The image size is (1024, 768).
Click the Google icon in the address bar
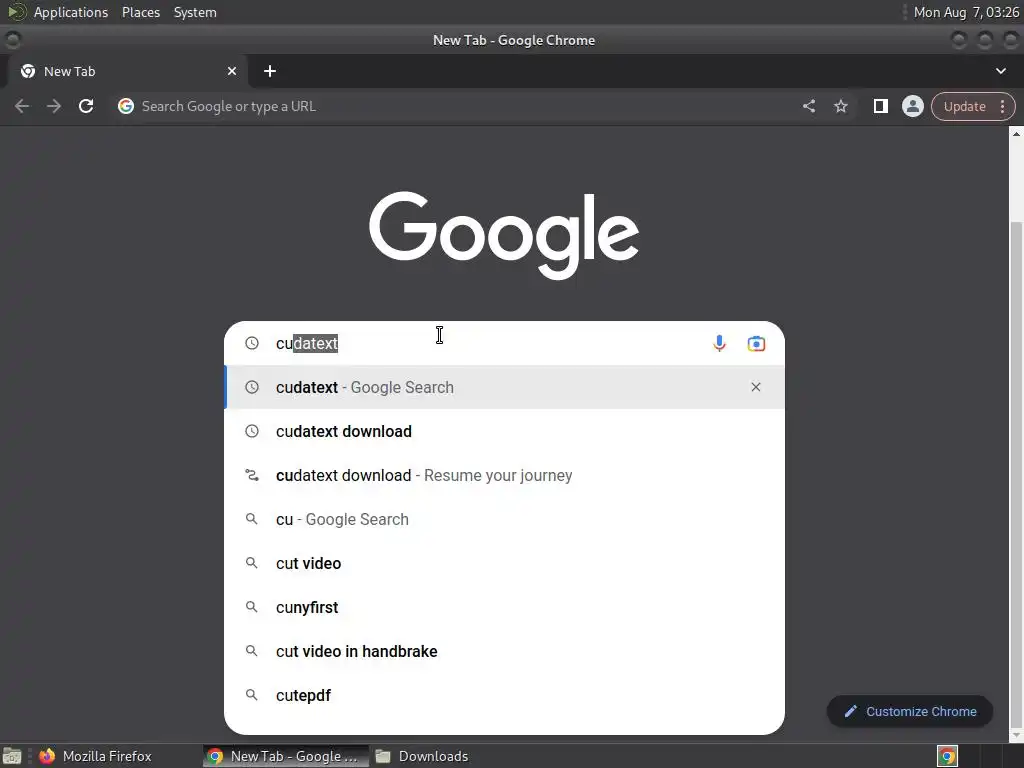[x=126, y=106]
